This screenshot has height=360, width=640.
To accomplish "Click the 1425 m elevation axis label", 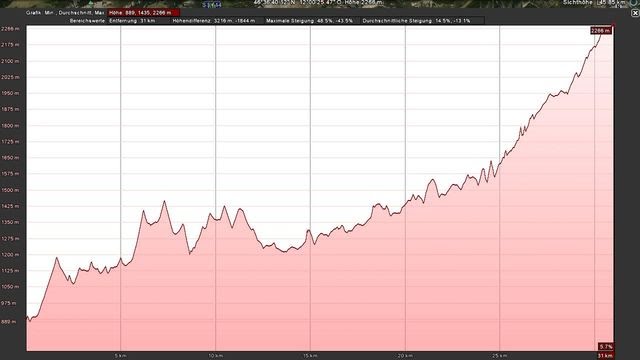I will [10, 206].
